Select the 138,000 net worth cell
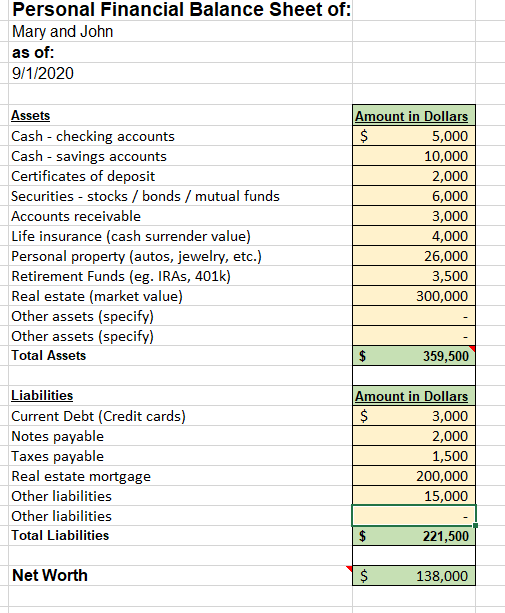Screen dimensions: 505x613 click(414, 575)
